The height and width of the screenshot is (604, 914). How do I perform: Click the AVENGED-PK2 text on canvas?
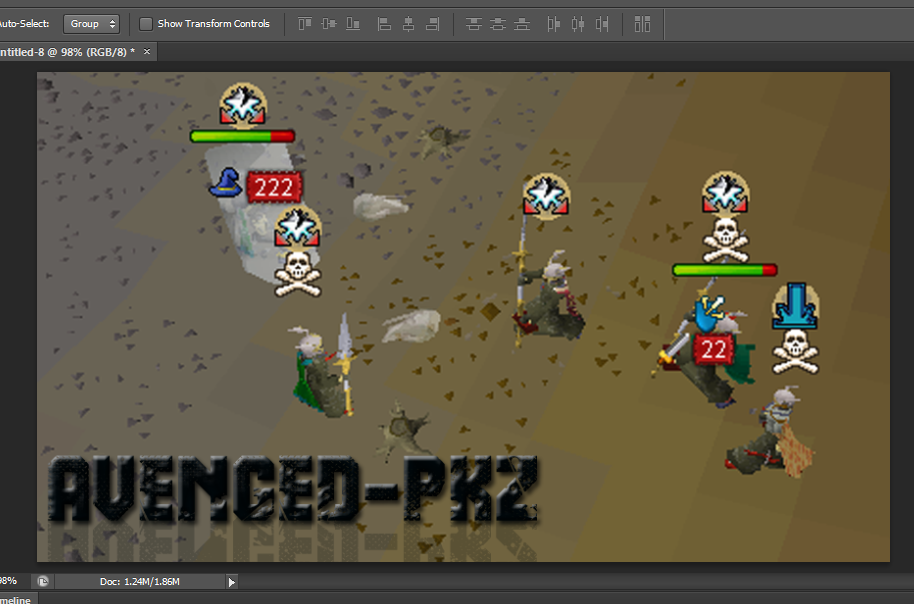click(x=293, y=489)
